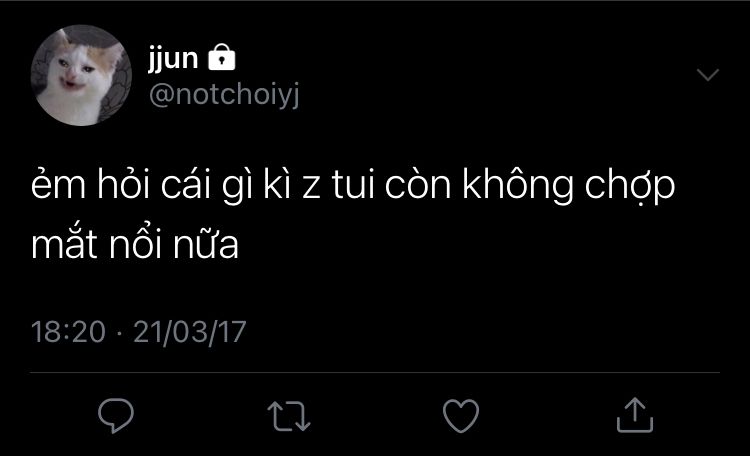Open the crying cat profile picture
The image size is (750, 456).
(81, 75)
